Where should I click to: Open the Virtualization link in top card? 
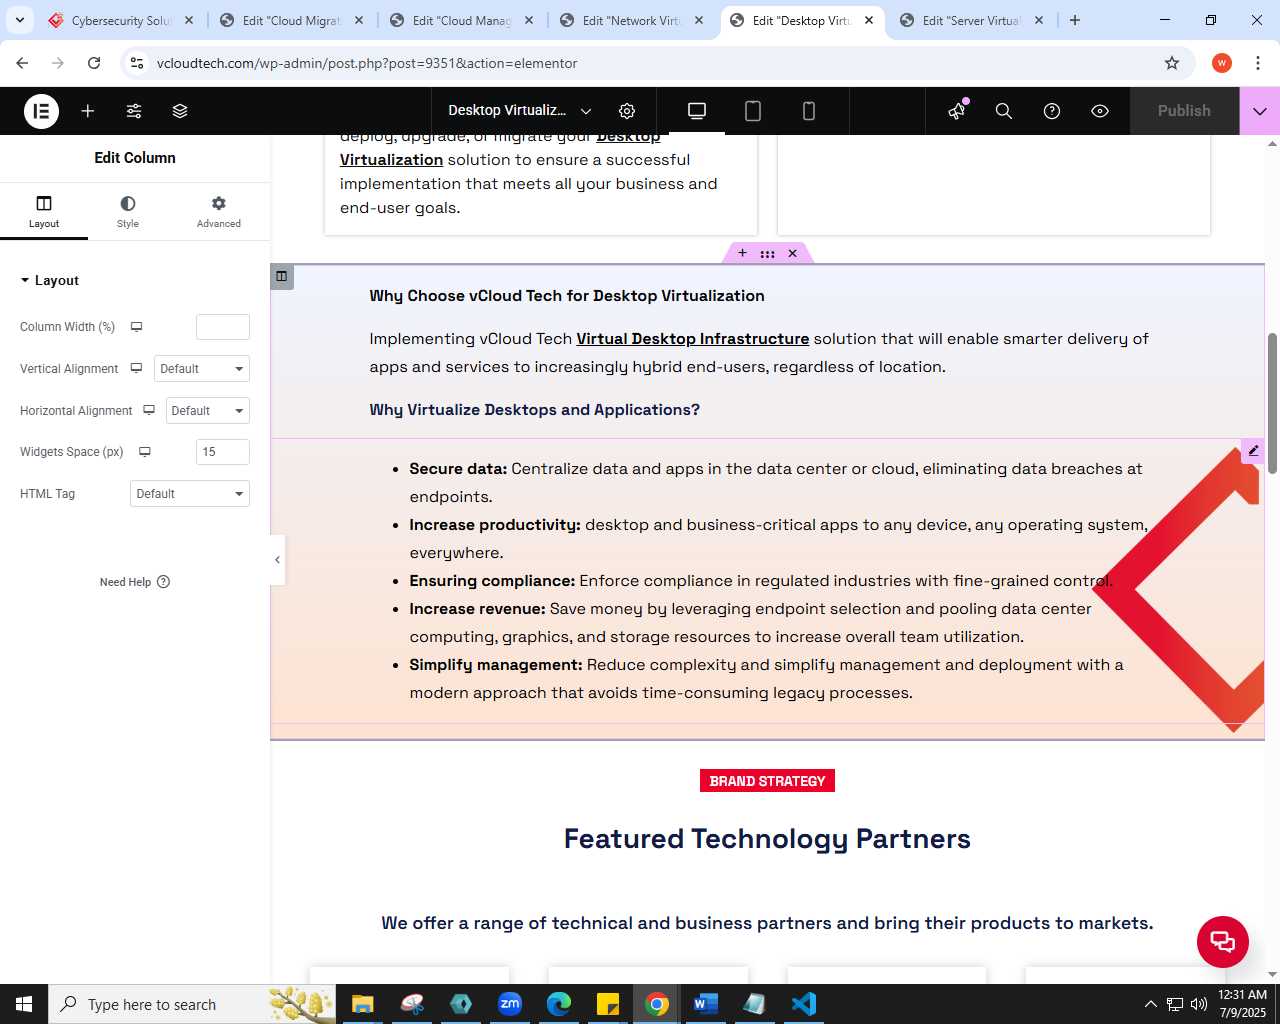point(391,160)
